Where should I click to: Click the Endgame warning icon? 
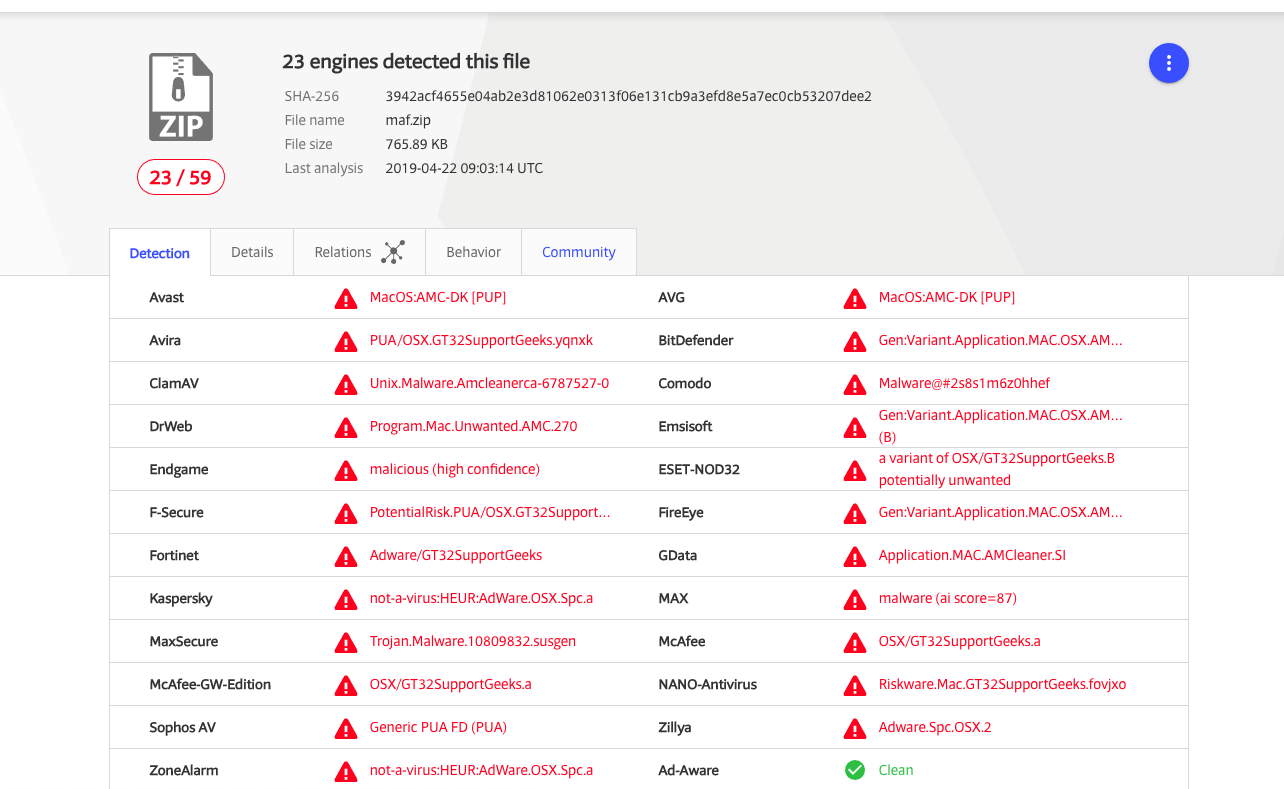346,470
